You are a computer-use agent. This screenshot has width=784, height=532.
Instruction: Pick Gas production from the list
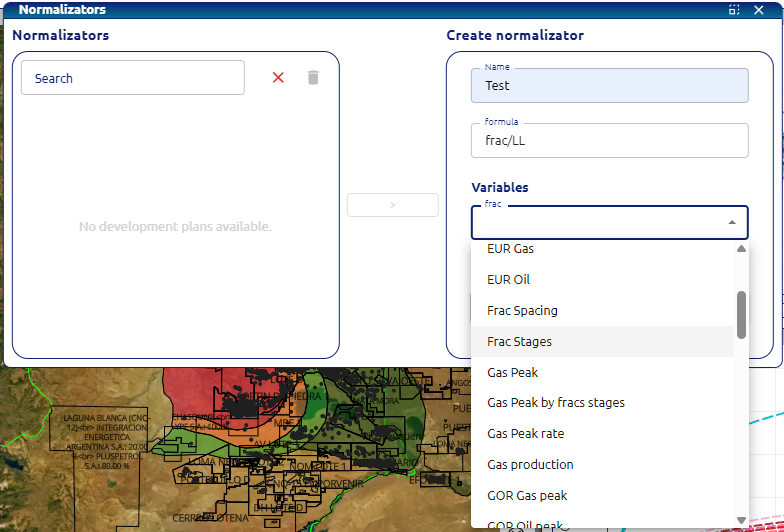pos(530,465)
